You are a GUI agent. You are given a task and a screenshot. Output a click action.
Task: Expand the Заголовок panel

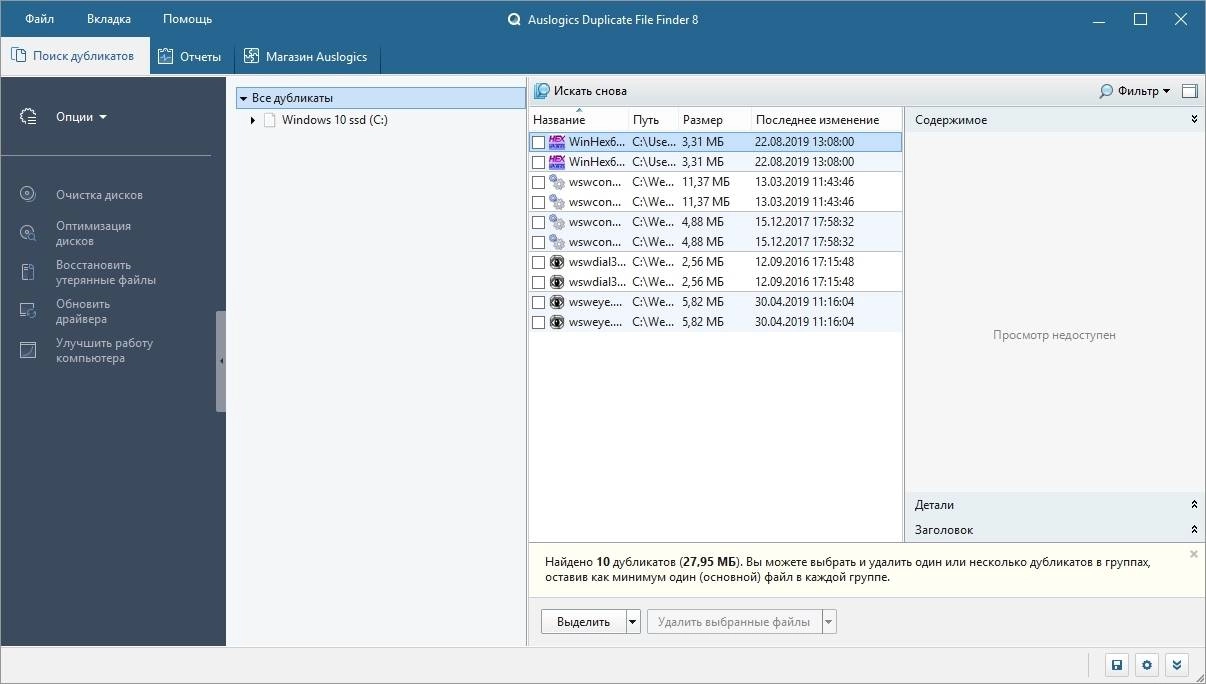coord(1194,530)
